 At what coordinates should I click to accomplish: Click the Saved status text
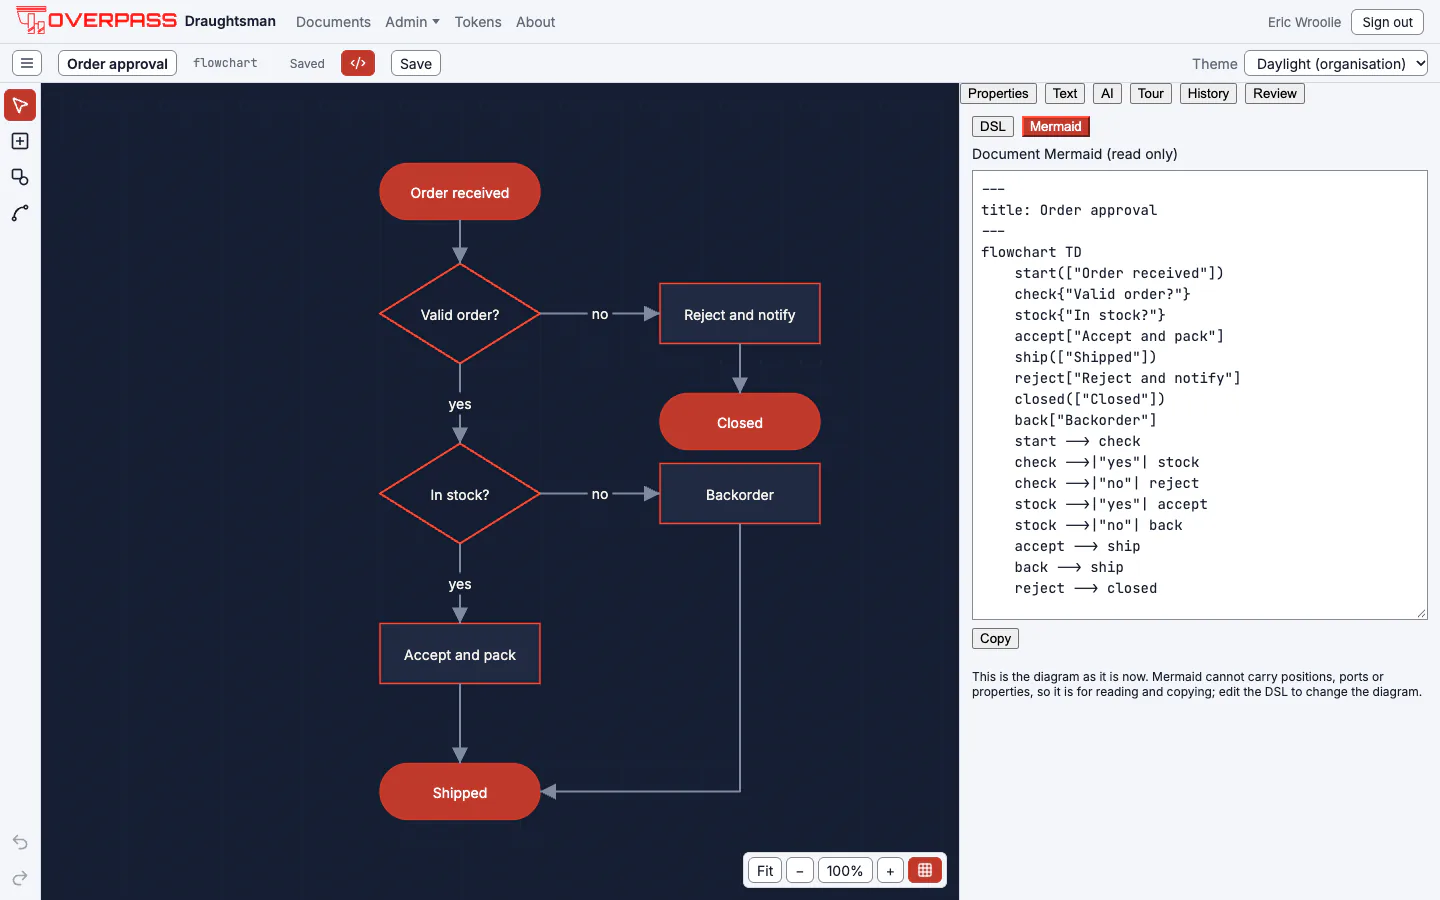[307, 63]
